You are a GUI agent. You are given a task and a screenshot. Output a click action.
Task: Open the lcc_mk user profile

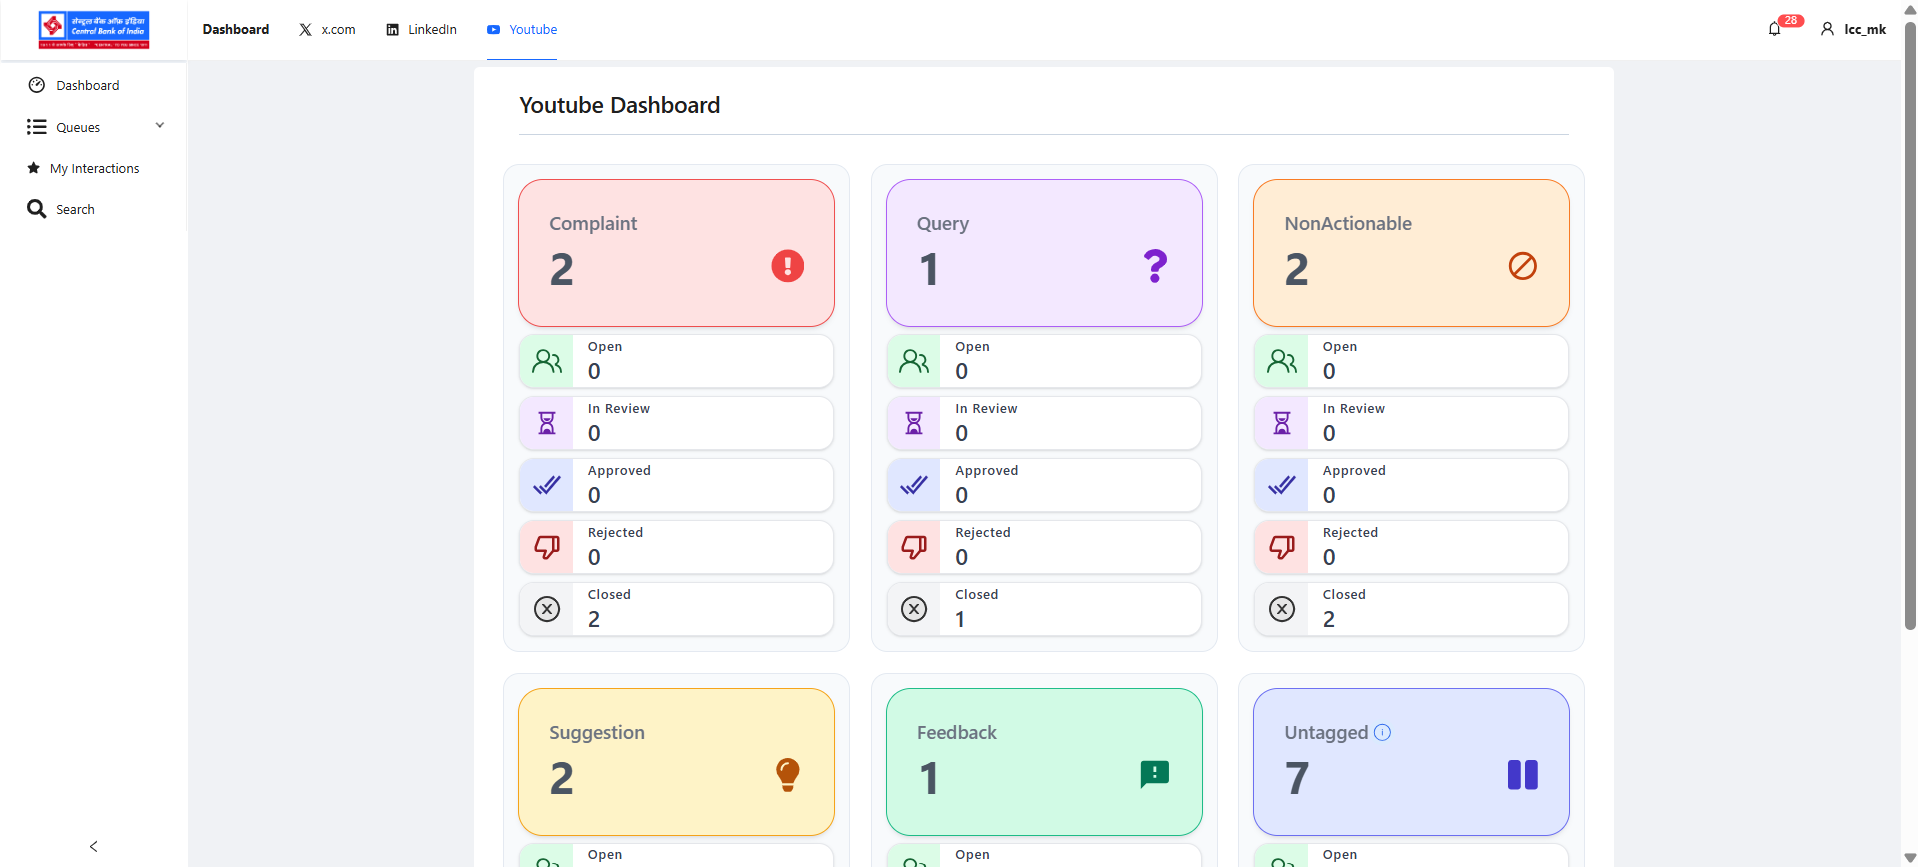[x=1854, y=29]
